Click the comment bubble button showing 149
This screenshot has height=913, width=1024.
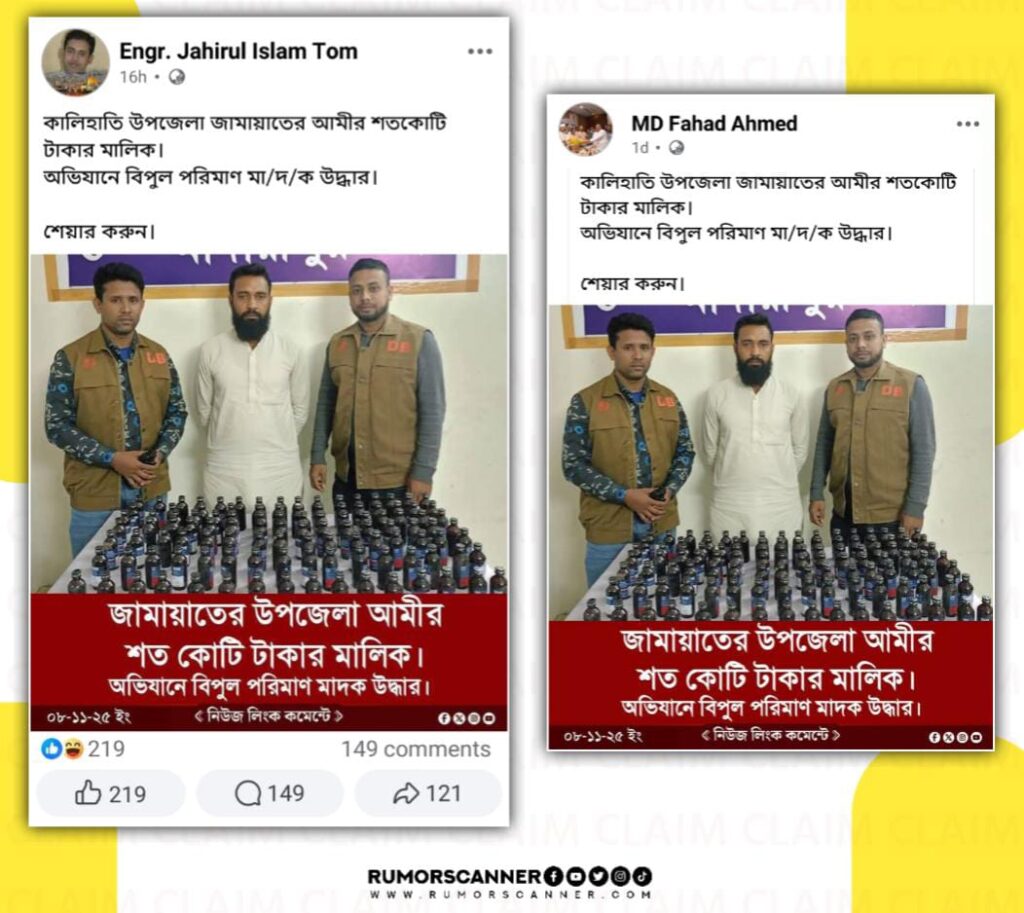[x=269, y=793]
